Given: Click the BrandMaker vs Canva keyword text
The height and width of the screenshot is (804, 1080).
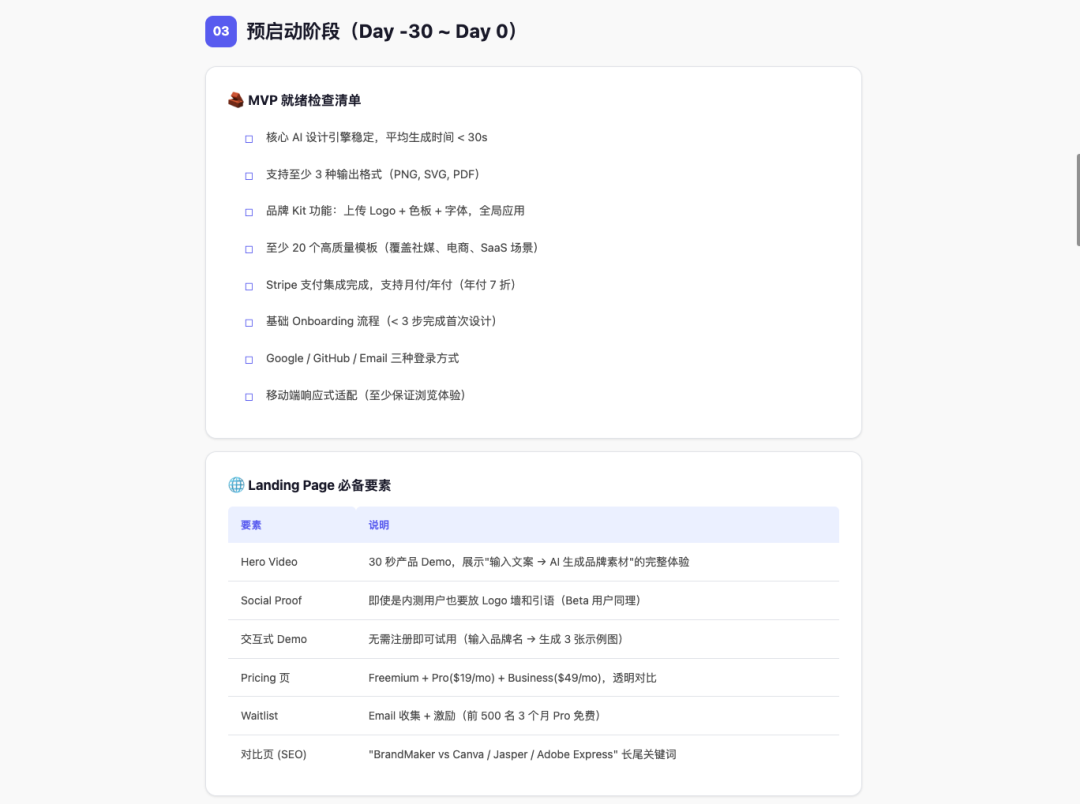Looking at the screenshot, I should point(522,754).
